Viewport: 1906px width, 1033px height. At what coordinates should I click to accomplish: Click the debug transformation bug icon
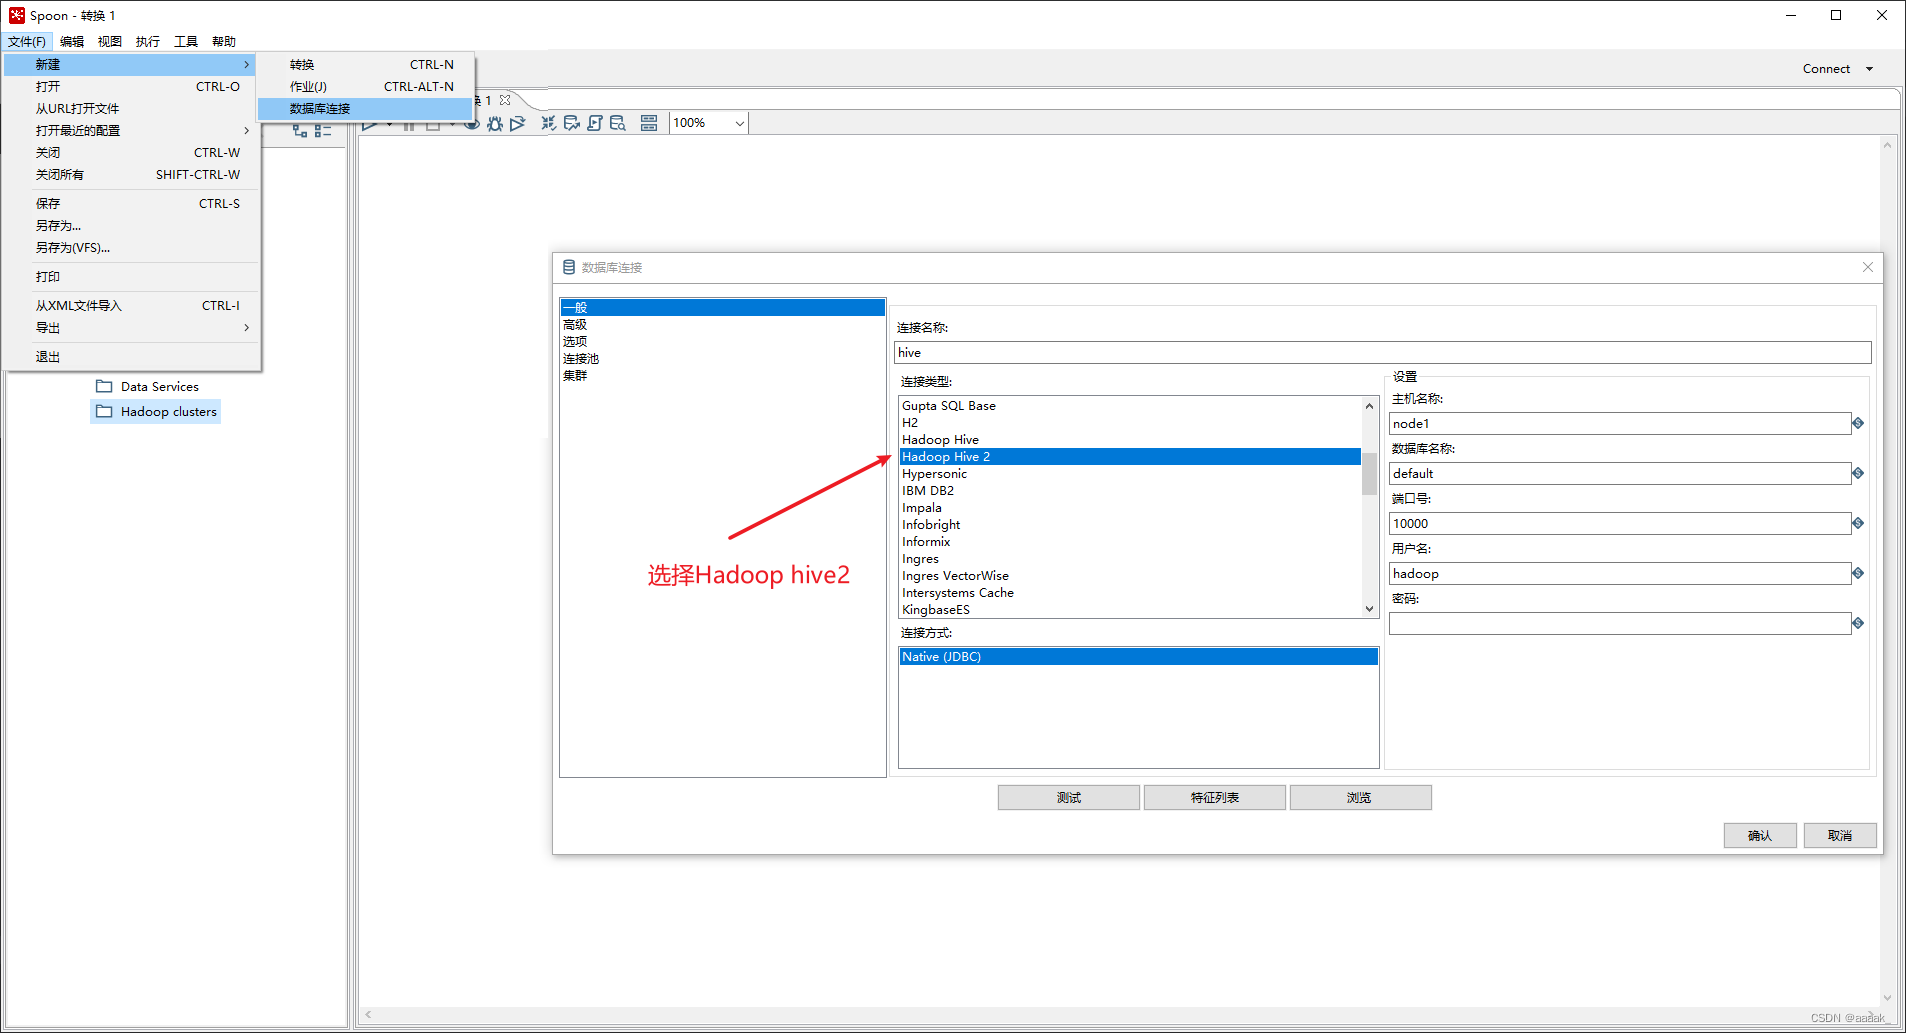pos(495,123)
